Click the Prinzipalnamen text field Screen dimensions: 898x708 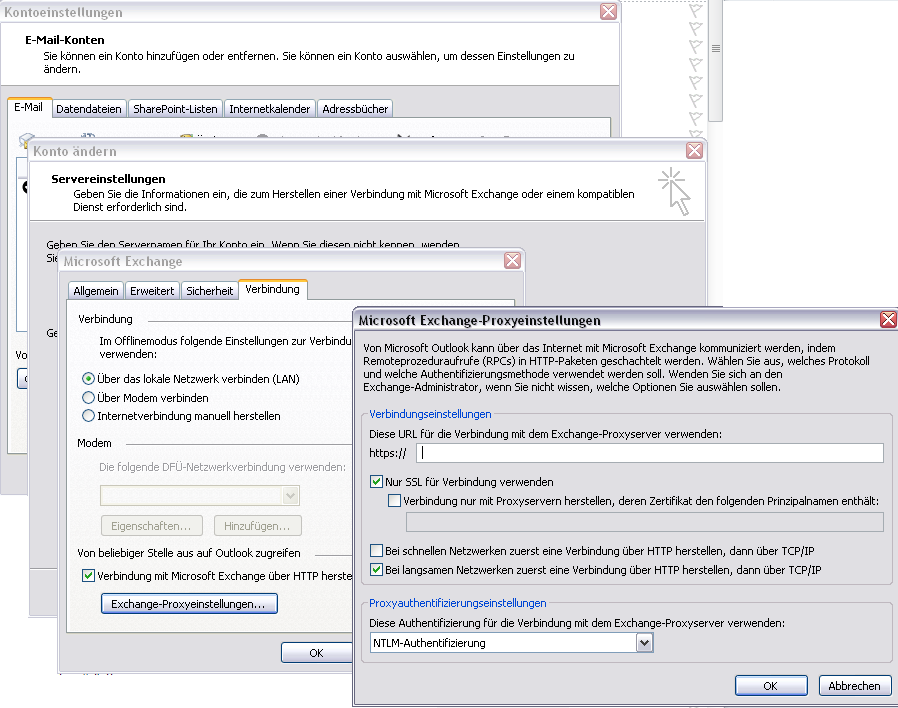645,522
